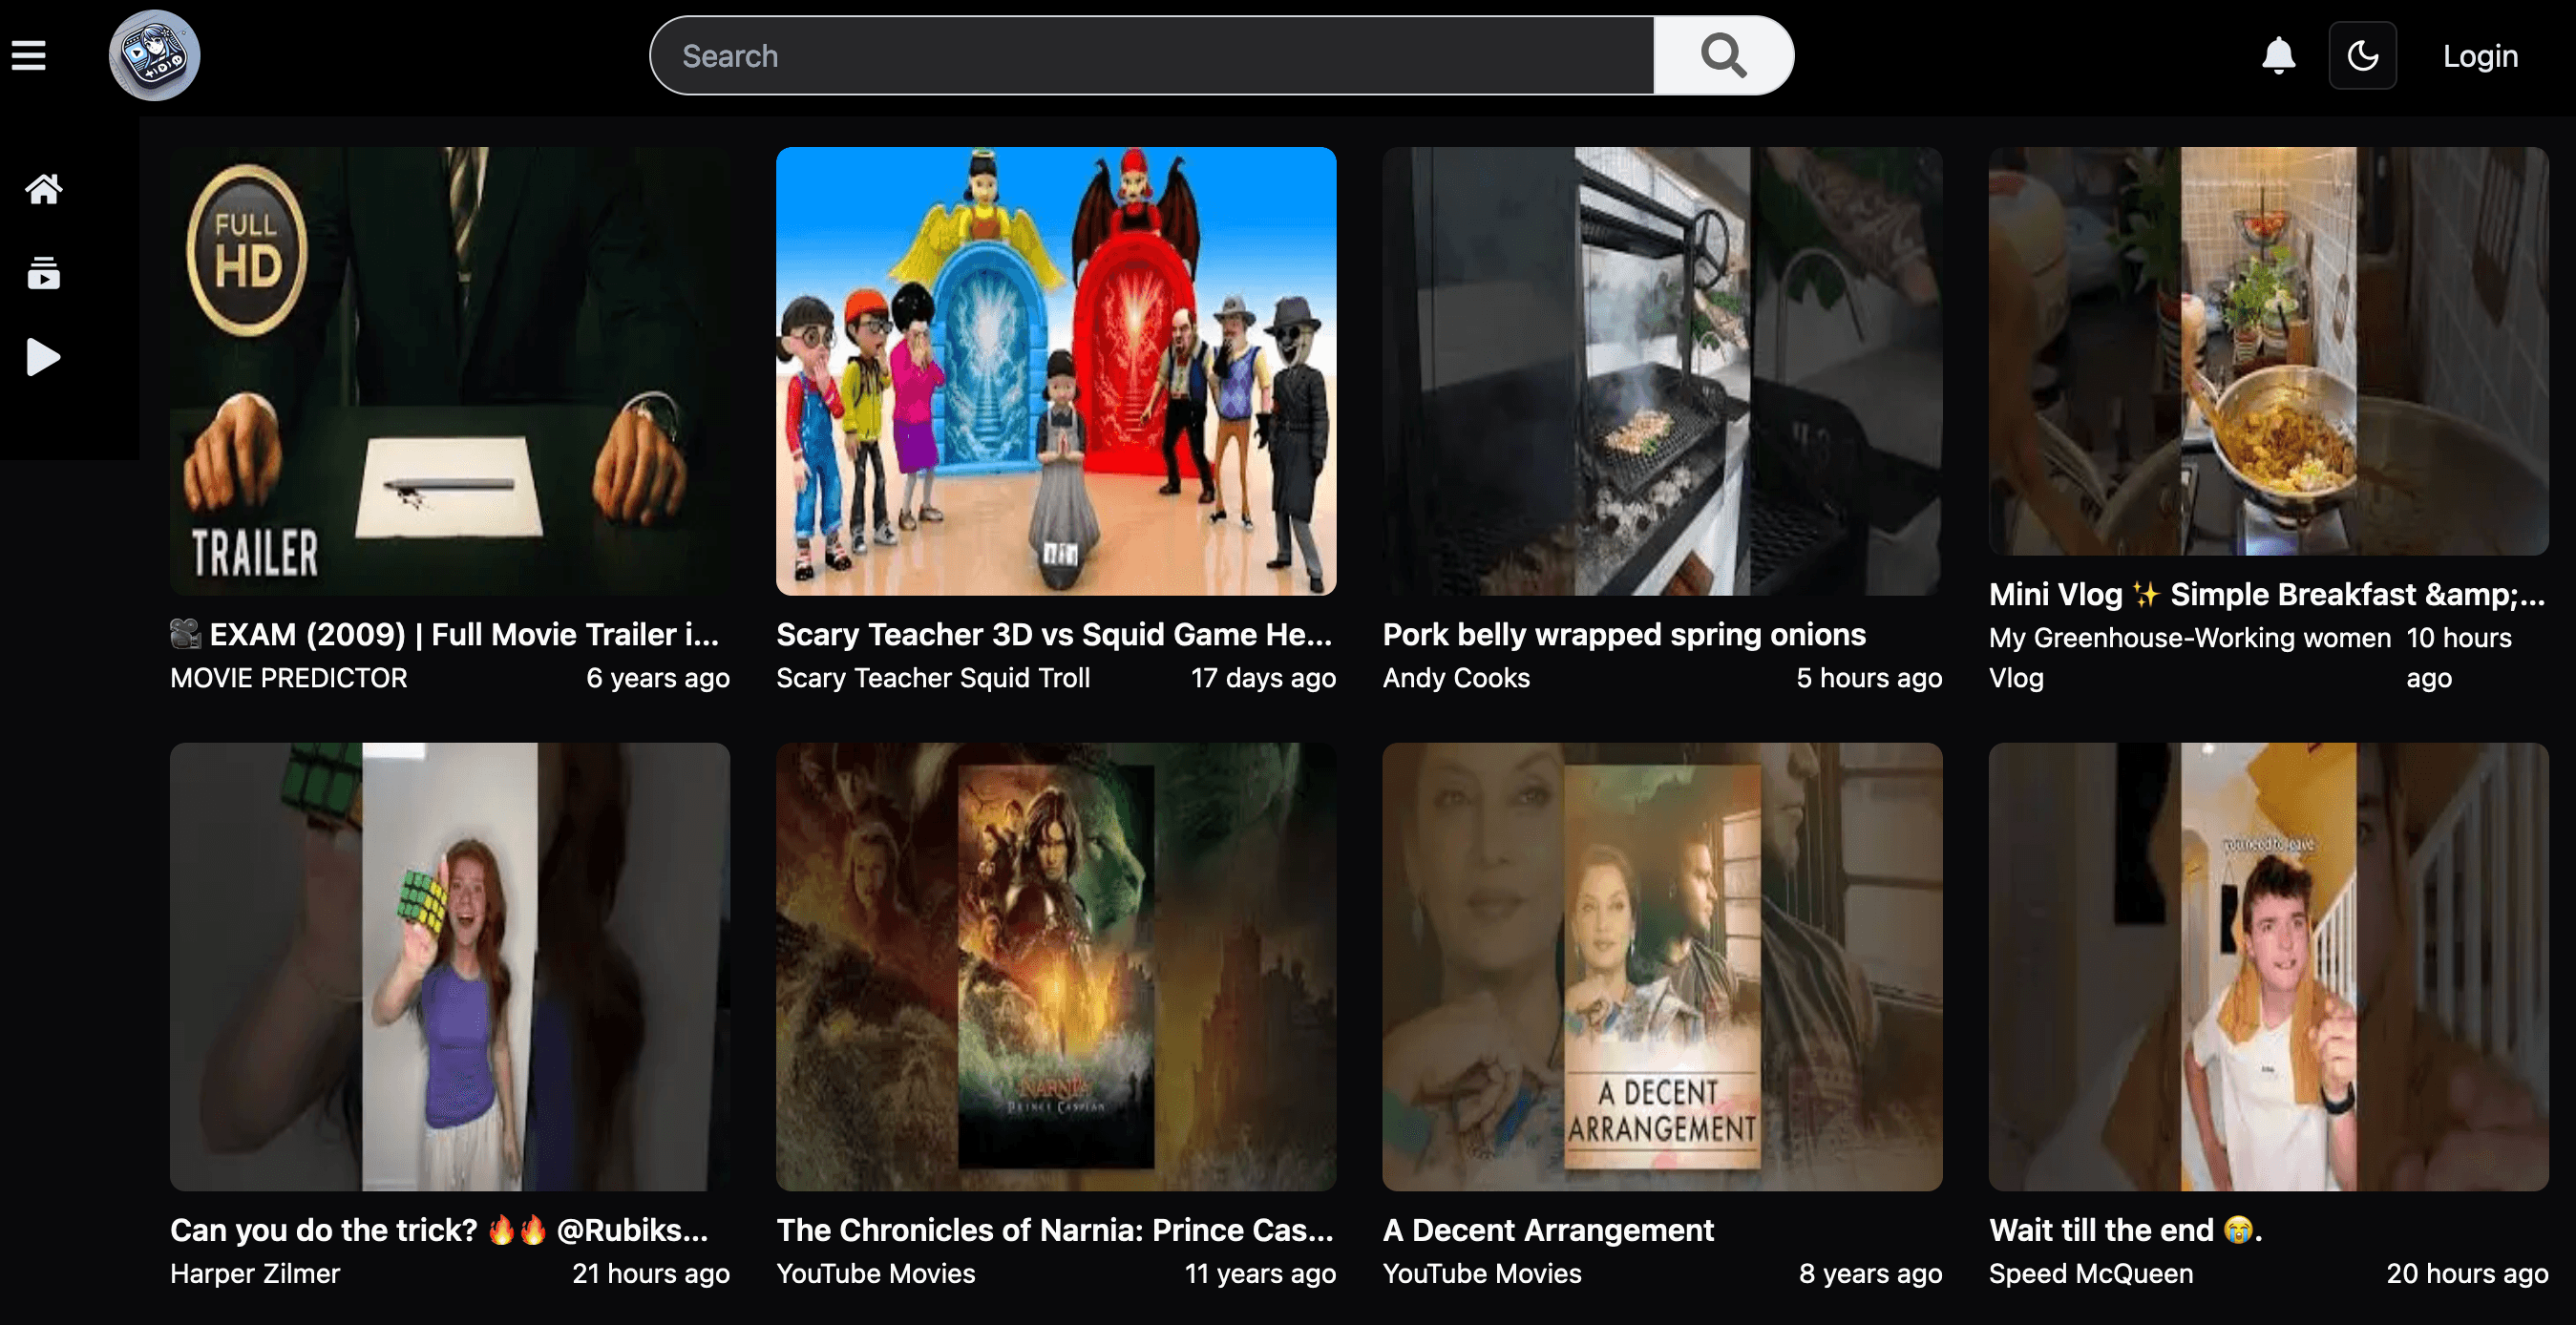Toggle dark mode moon button

coord(2362,55)
